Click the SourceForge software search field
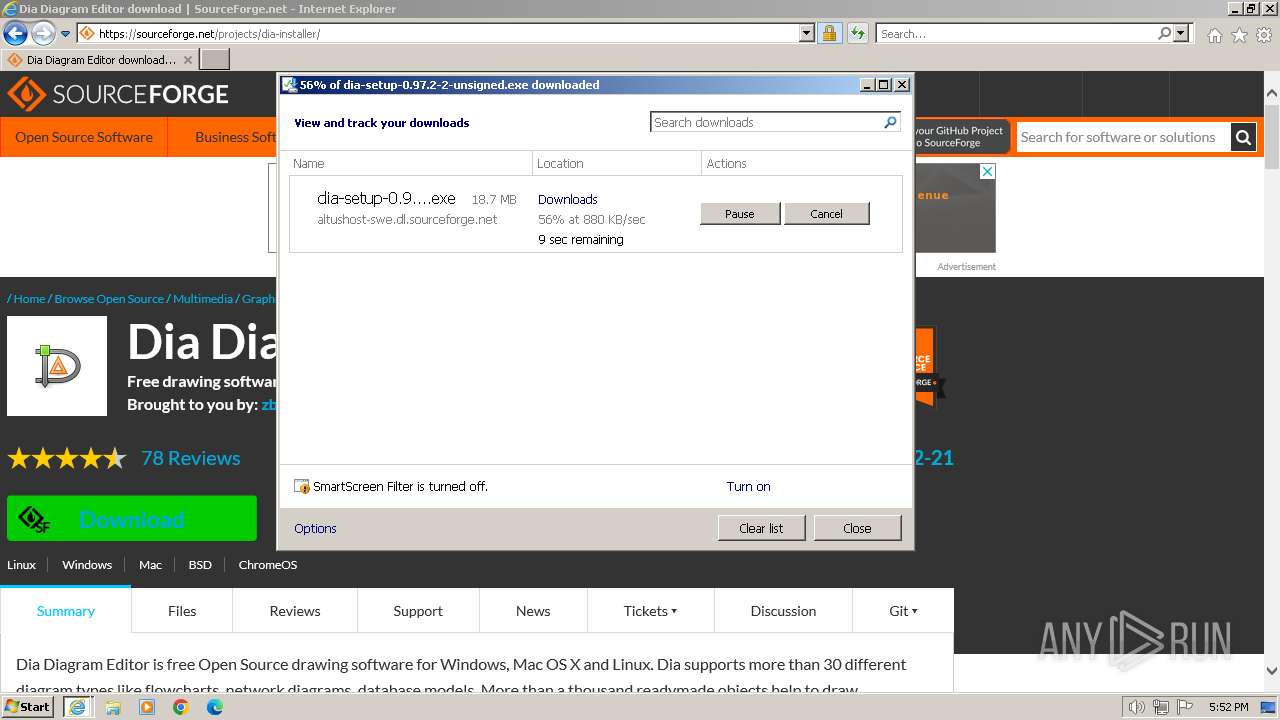This screenshot has width=1280, height=720. click(x=1122, y=137)
